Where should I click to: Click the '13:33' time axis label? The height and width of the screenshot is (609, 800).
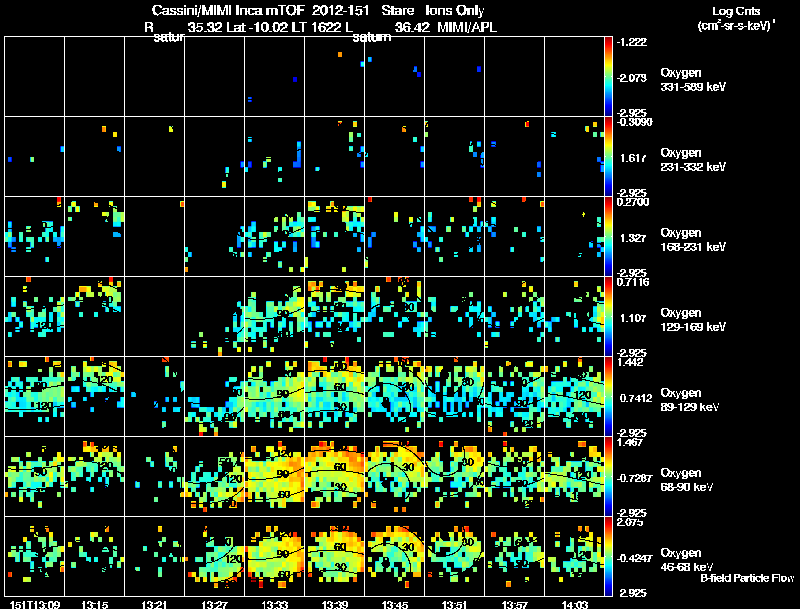(274, 604)
